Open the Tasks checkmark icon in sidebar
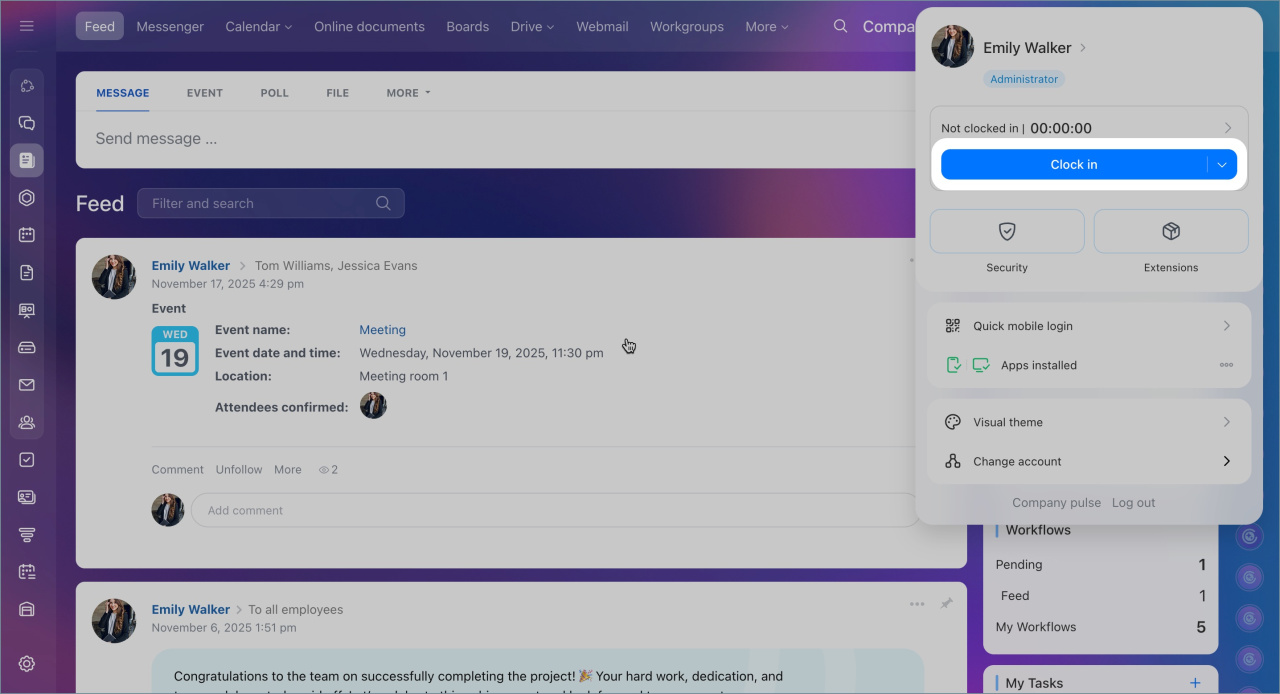 tap(27, 460)
